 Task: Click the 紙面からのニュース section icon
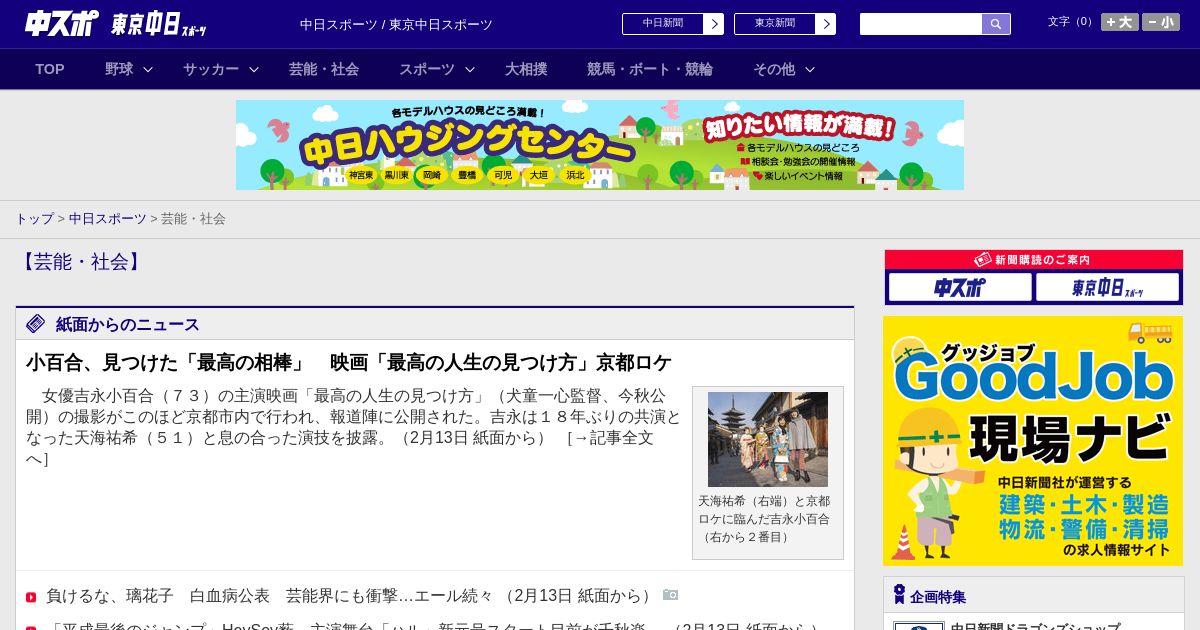(36, 323)
